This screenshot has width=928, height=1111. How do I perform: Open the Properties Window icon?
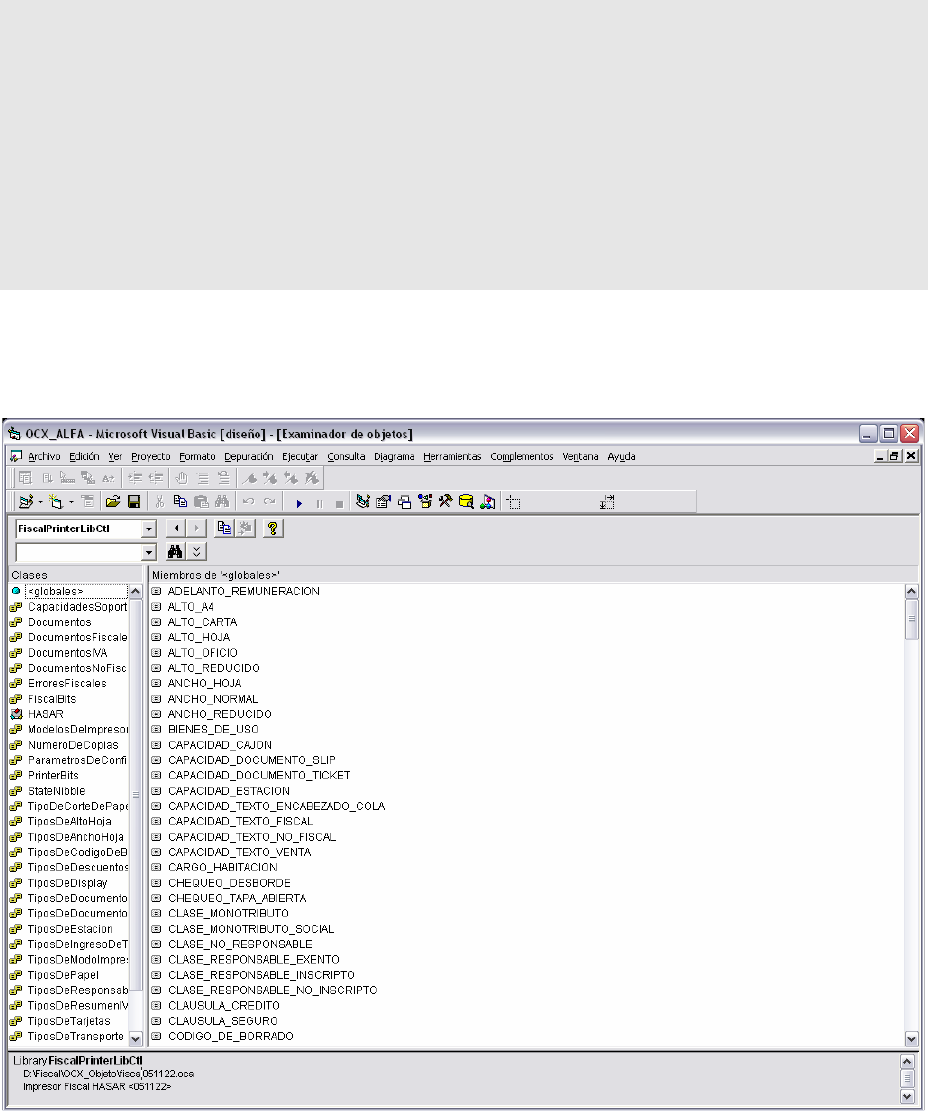(x=383, y=502)
